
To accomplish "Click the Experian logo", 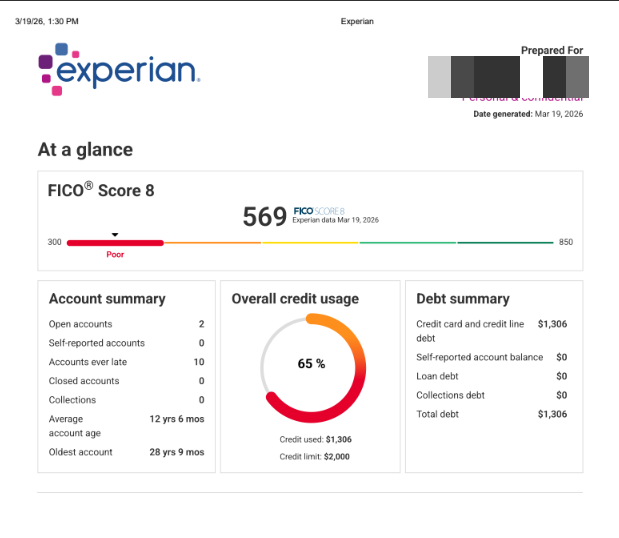I will pos(119,69).
